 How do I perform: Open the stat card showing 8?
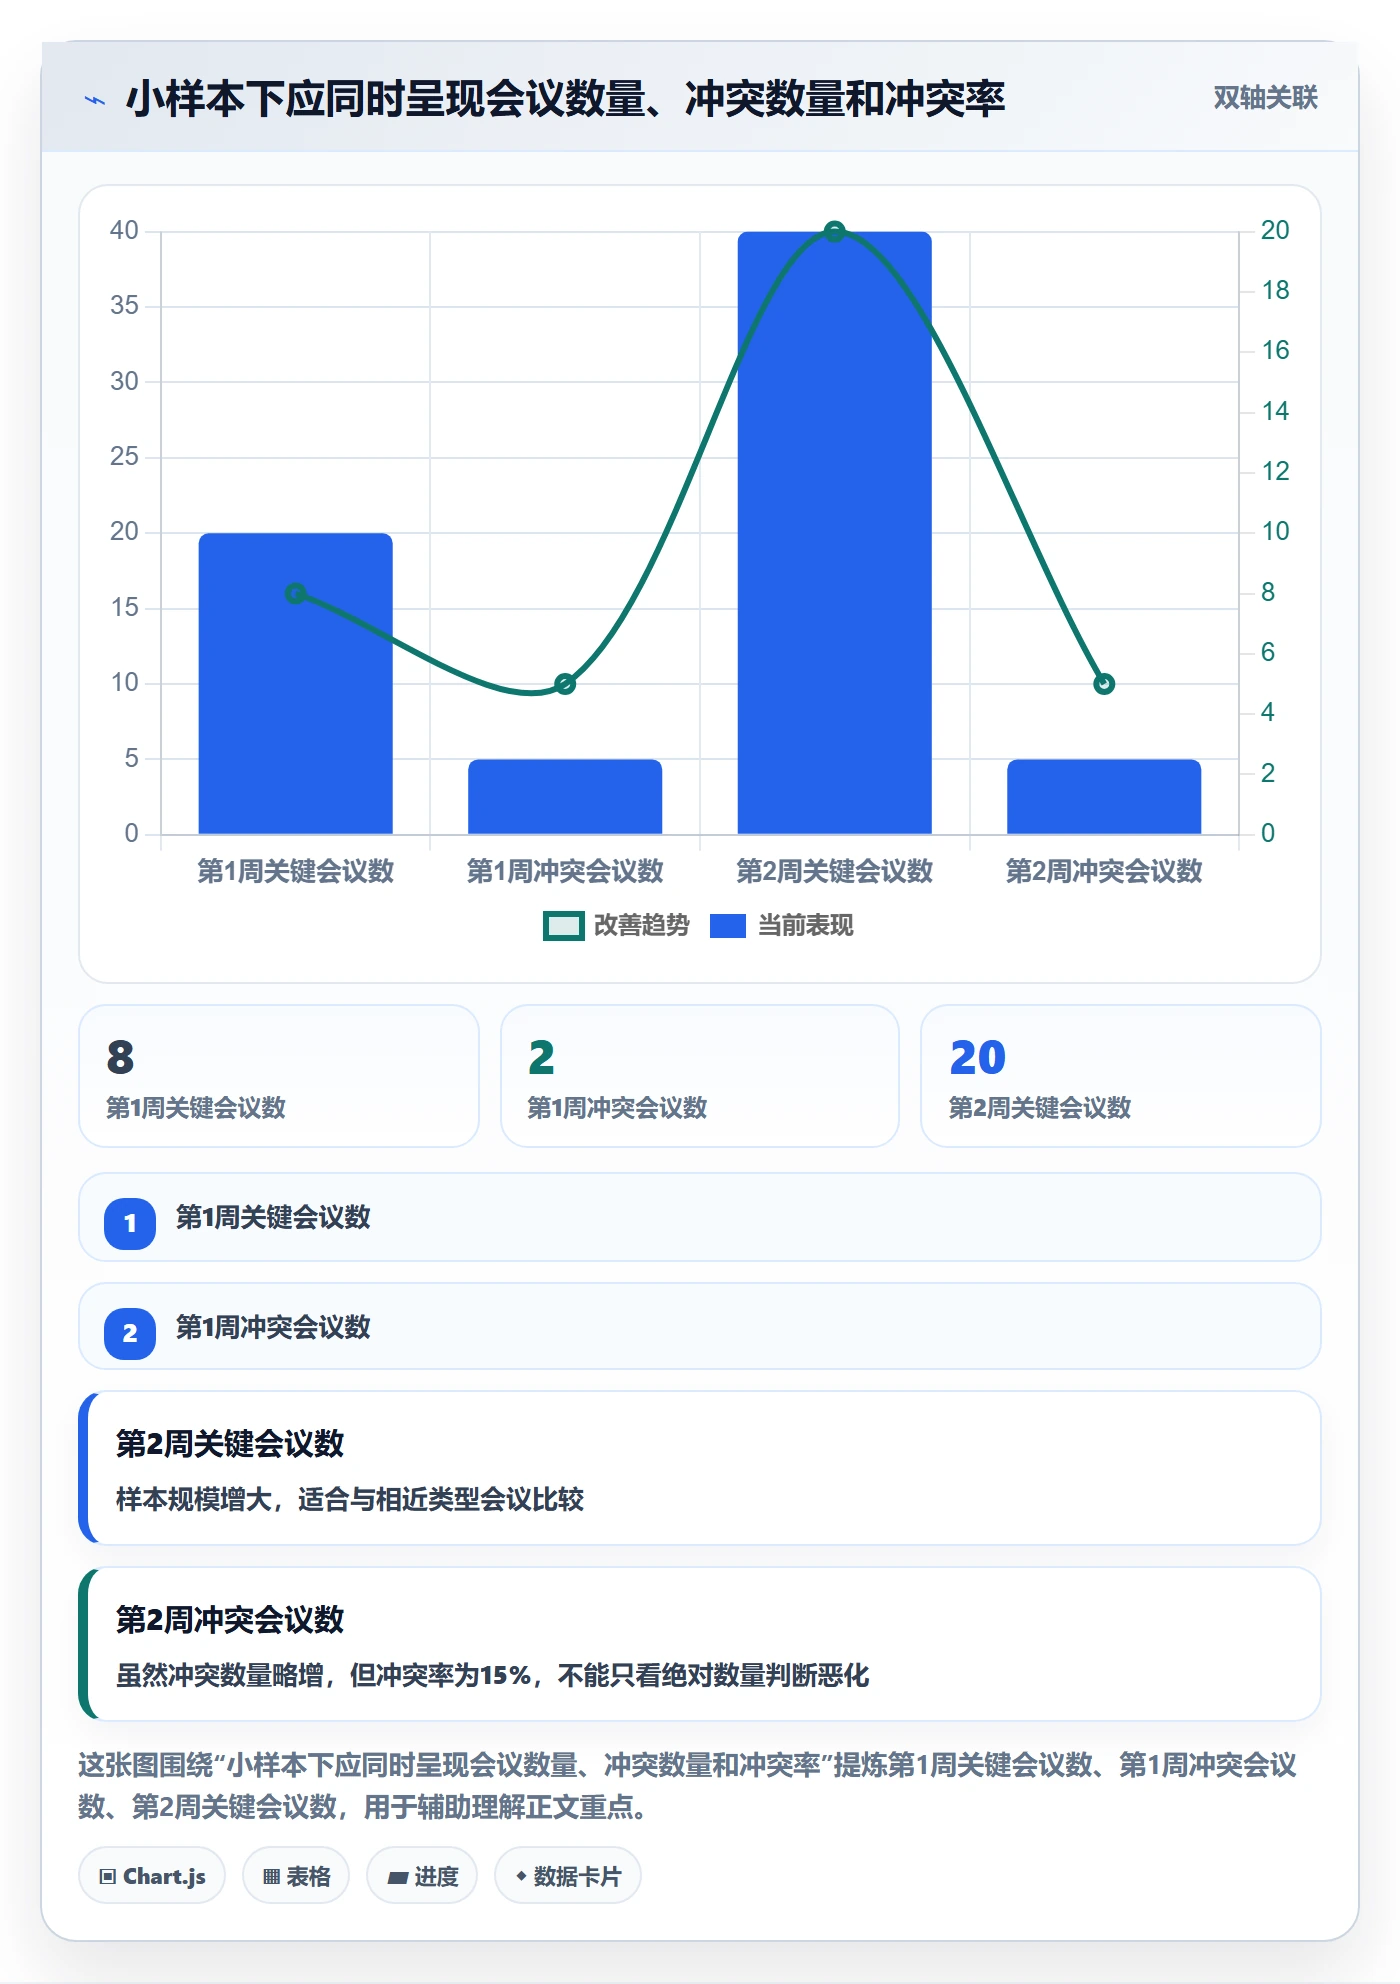click(x=279, y=1076)
